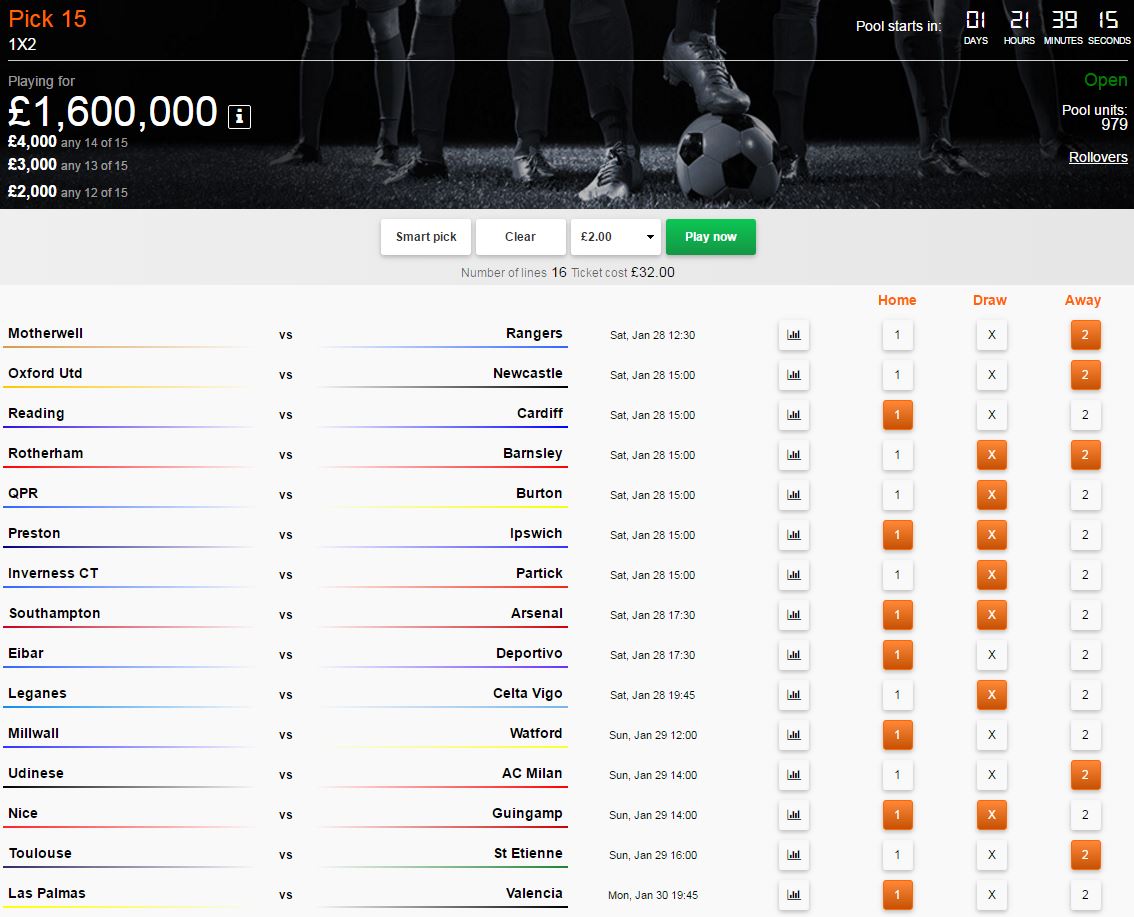
Task: Select Draw for Millwall vs Watford
Action: (991, 735)
